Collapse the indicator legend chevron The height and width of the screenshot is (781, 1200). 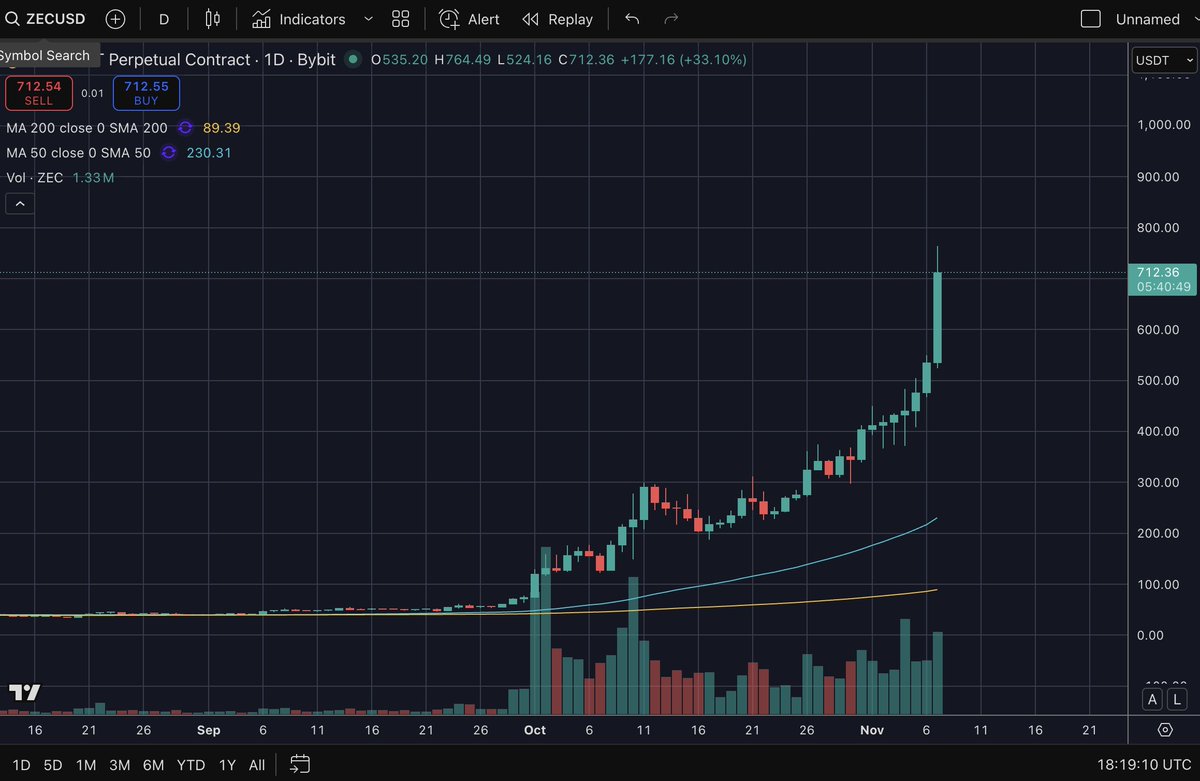(x=19, y=204)
